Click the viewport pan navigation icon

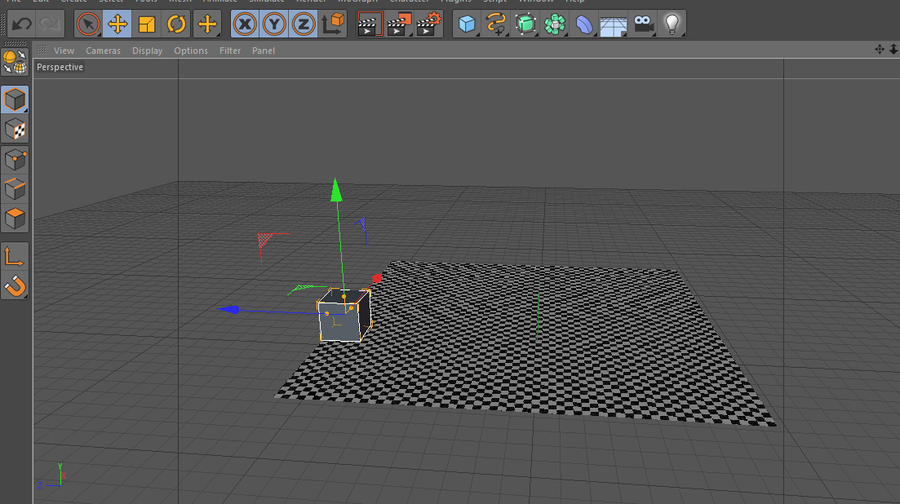[x=879, y=50]
